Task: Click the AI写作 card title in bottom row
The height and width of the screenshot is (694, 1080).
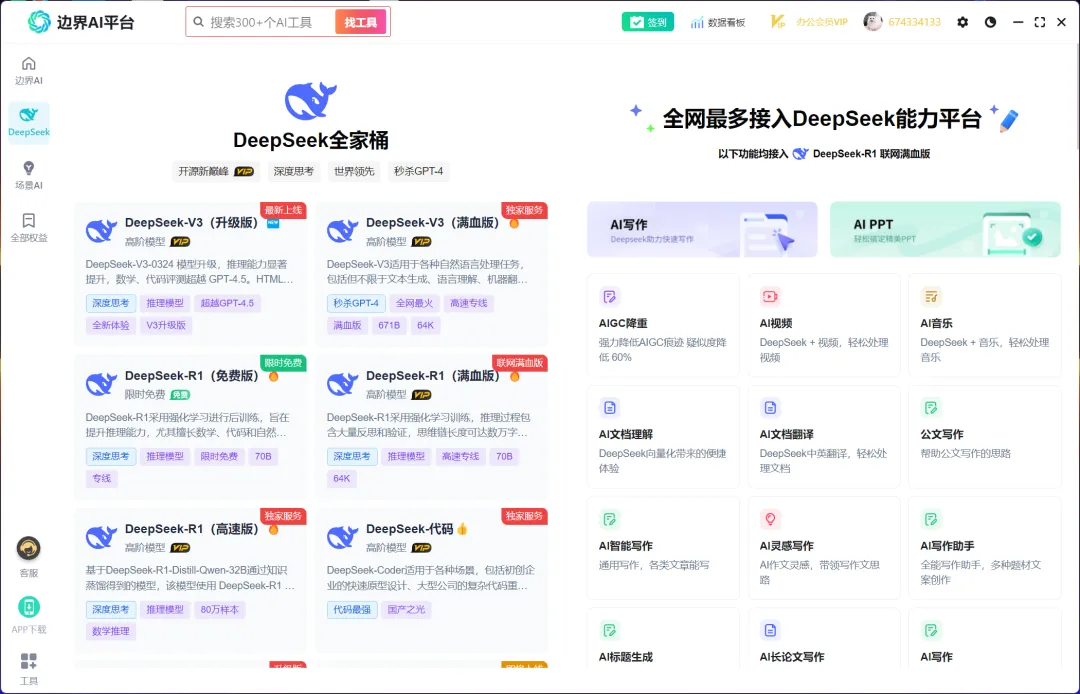Action: 936,657
